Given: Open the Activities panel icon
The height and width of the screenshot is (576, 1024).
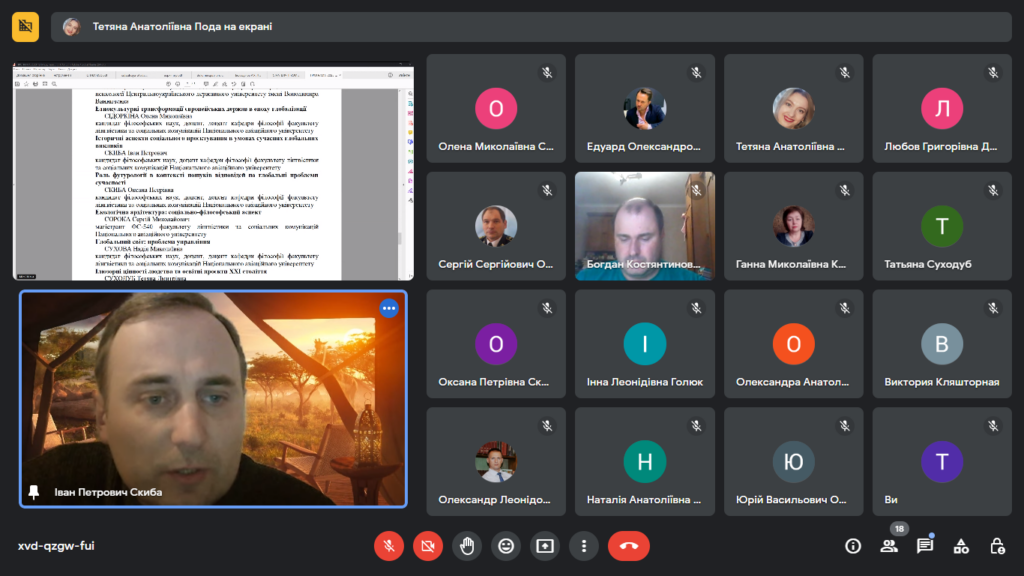Looking at the screenshot, I should pos(961,546).
